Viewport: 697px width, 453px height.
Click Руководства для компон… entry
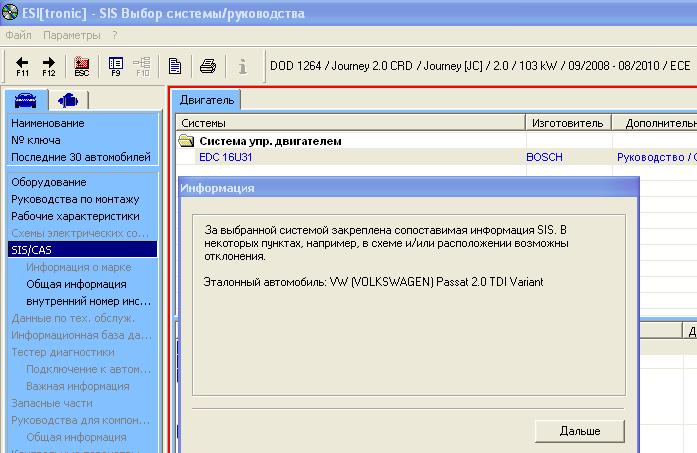click(80, 420)
